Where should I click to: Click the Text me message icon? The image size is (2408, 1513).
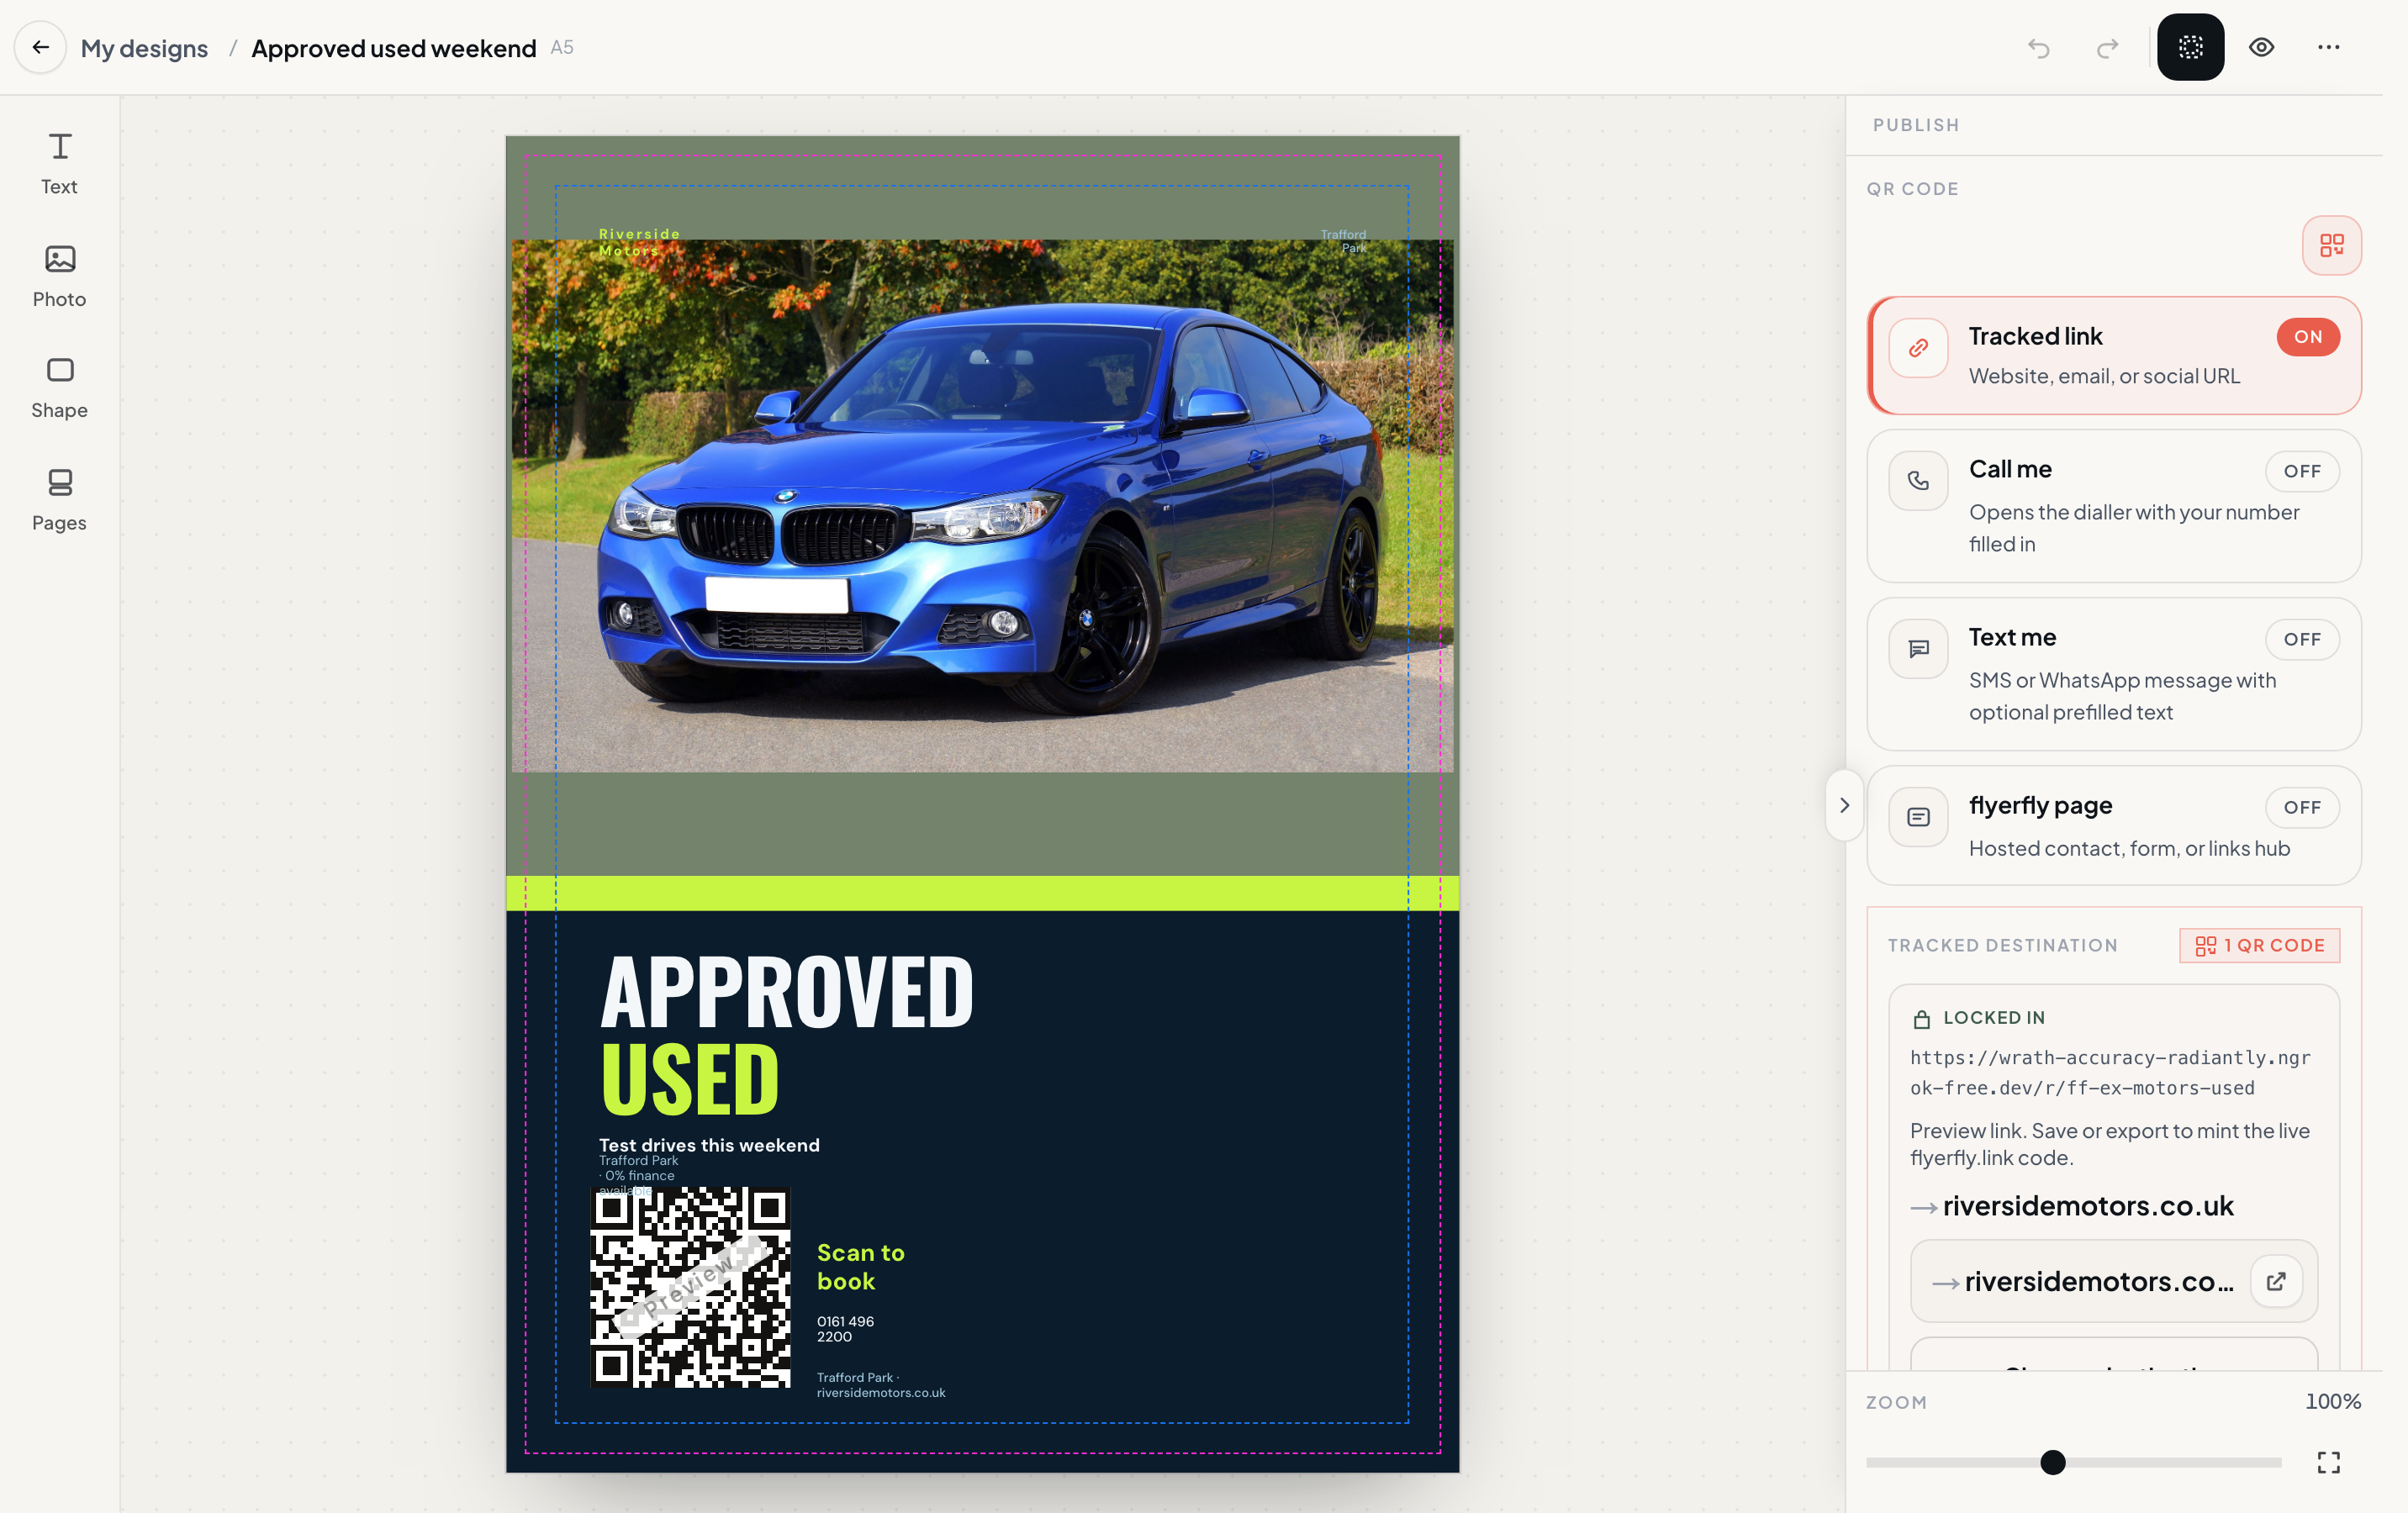[1918, 649]
